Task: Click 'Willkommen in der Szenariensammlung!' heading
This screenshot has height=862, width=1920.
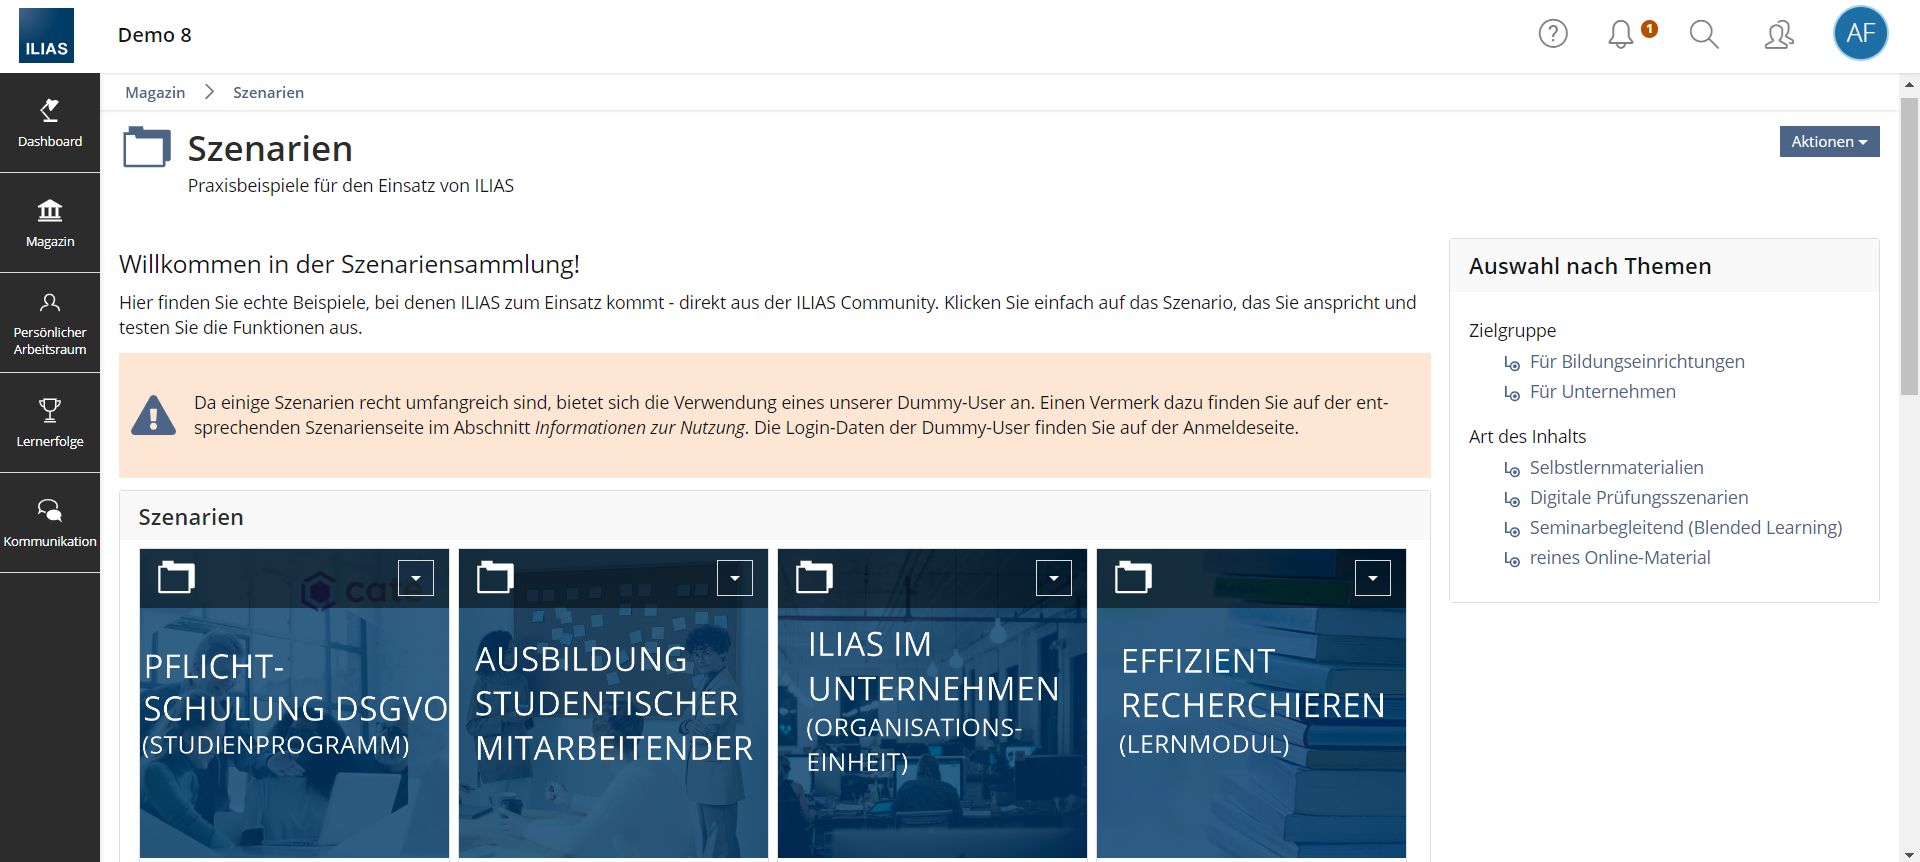Action: (349, 264)
